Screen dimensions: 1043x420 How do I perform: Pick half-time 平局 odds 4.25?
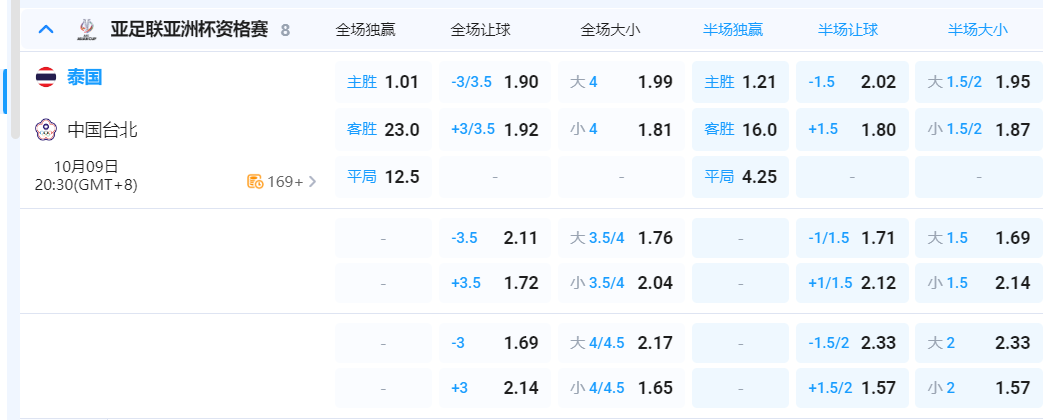click(740, 177)
